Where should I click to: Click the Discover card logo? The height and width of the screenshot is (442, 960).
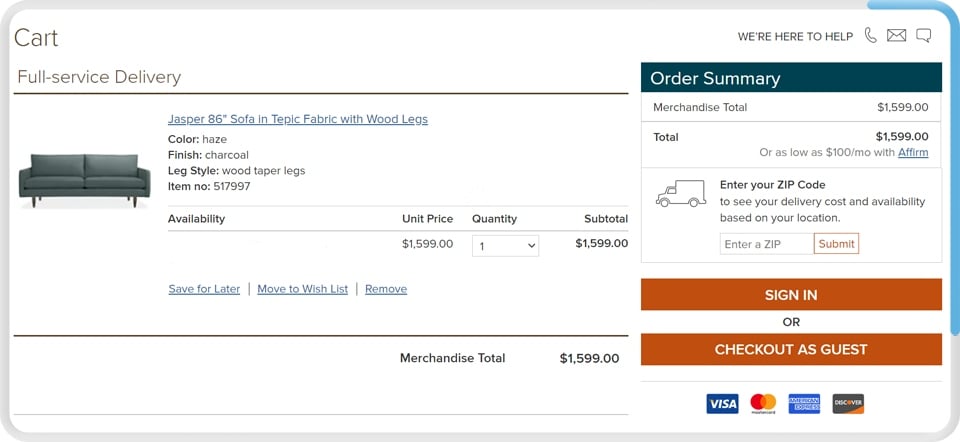[x=848, y=403]
